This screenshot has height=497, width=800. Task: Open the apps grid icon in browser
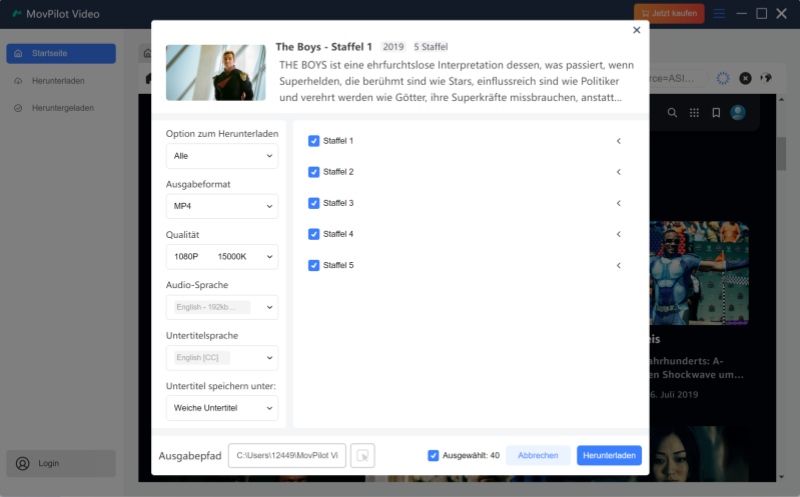pos(694,113)
